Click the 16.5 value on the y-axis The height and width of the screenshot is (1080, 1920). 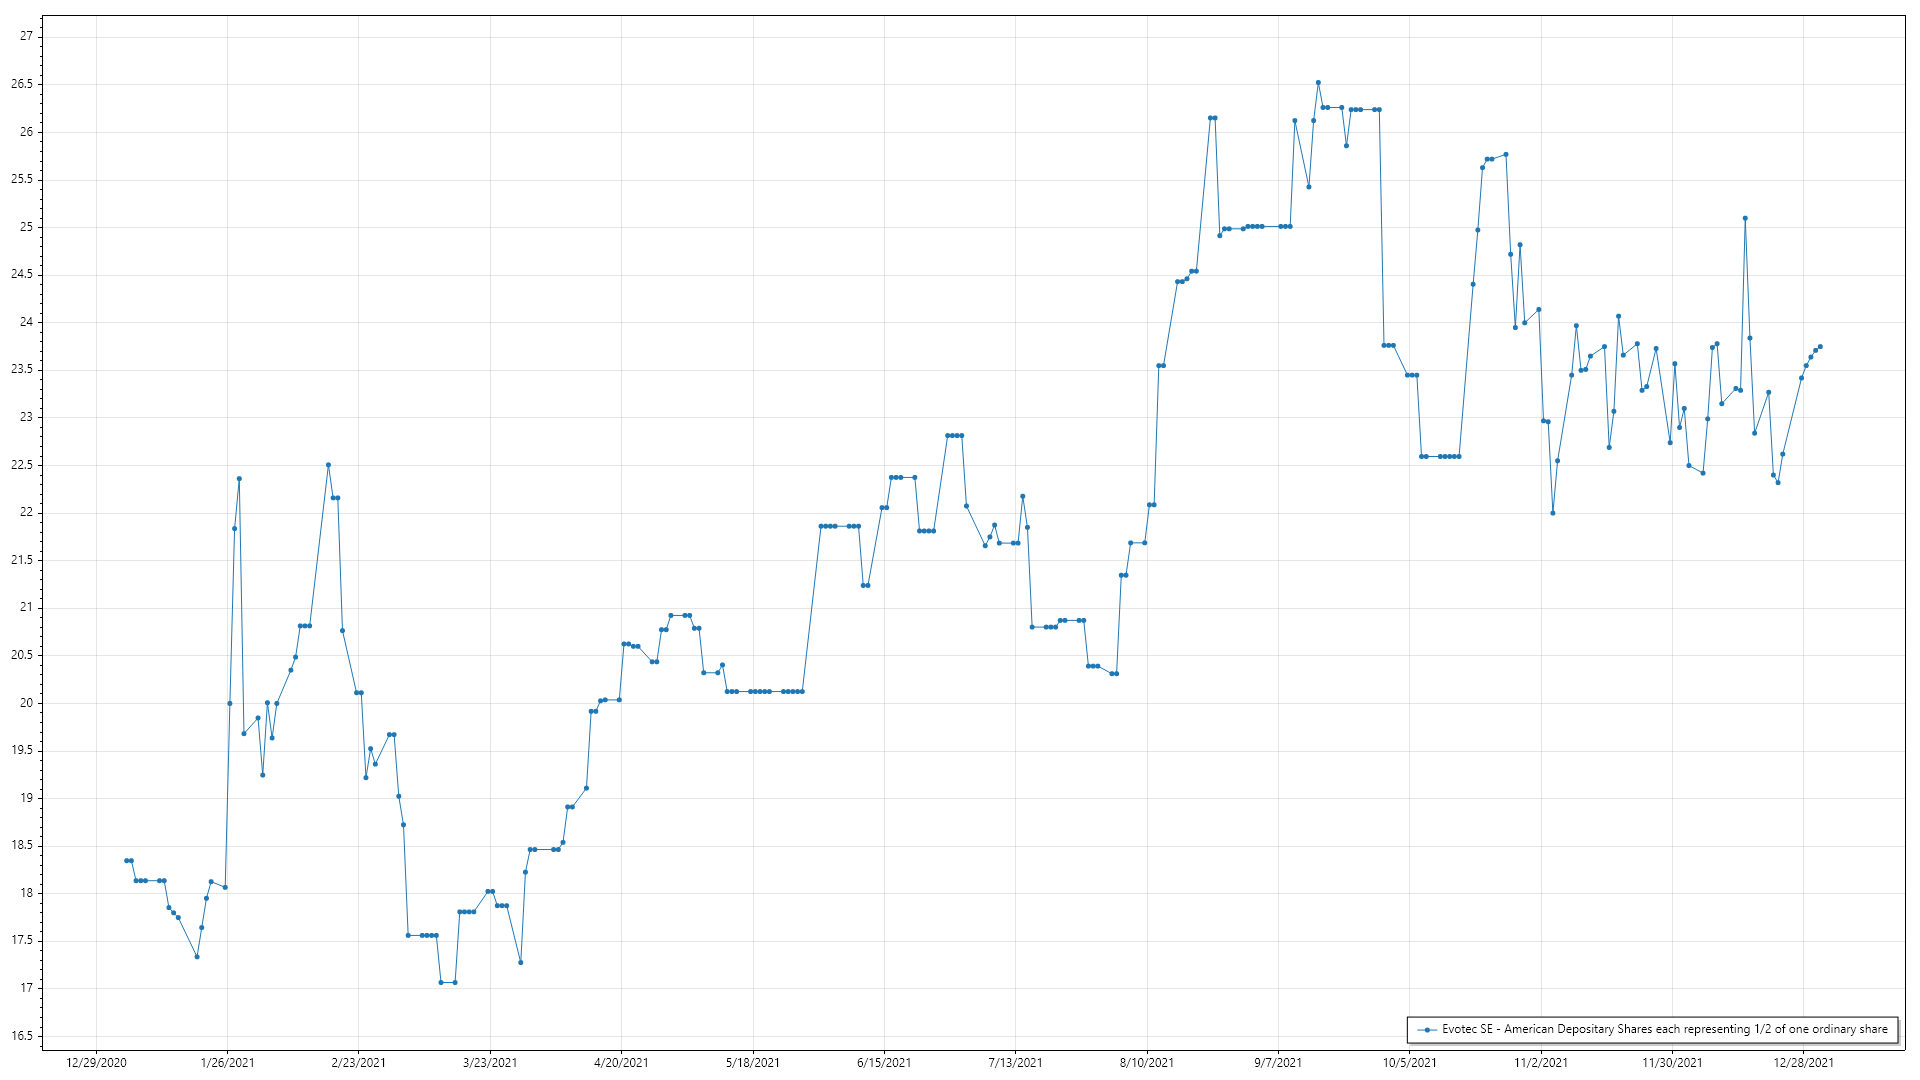22,1036
